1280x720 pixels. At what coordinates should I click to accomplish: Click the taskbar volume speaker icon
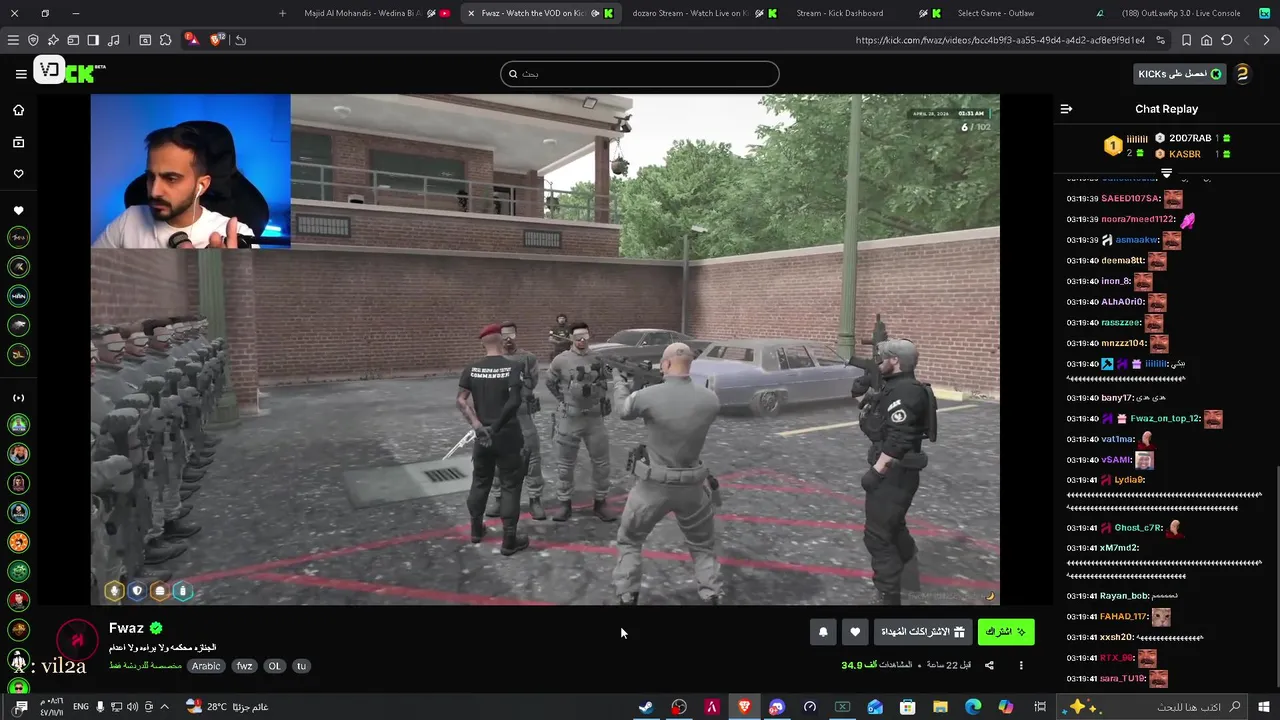pyautogui.click(x=132, y=707)
